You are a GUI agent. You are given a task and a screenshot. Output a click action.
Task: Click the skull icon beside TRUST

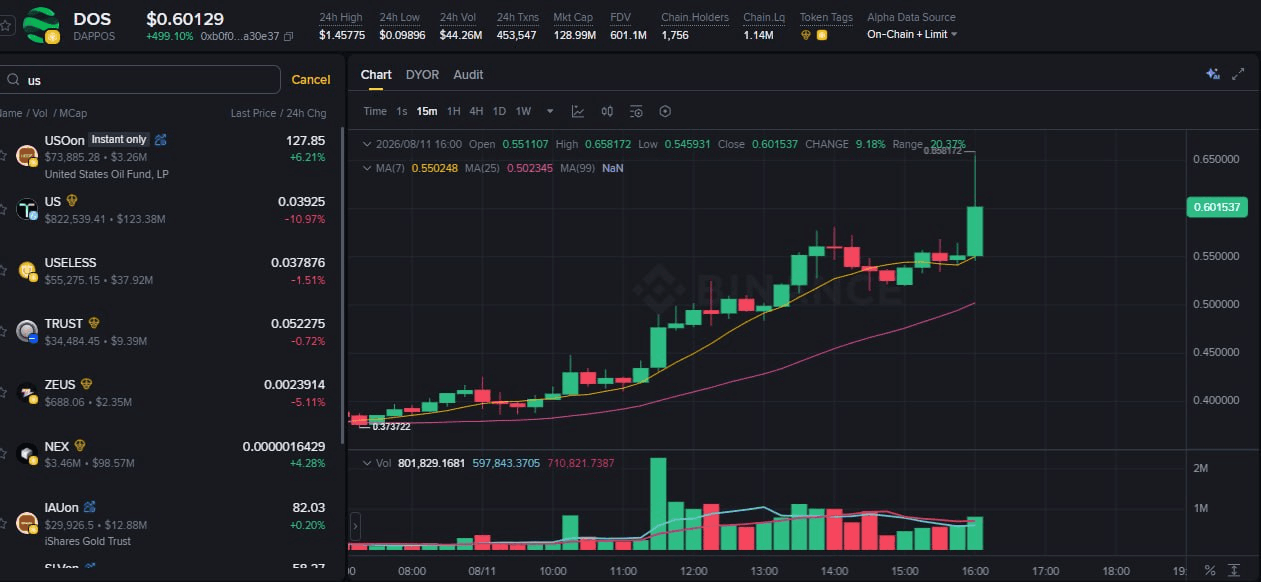94,323
